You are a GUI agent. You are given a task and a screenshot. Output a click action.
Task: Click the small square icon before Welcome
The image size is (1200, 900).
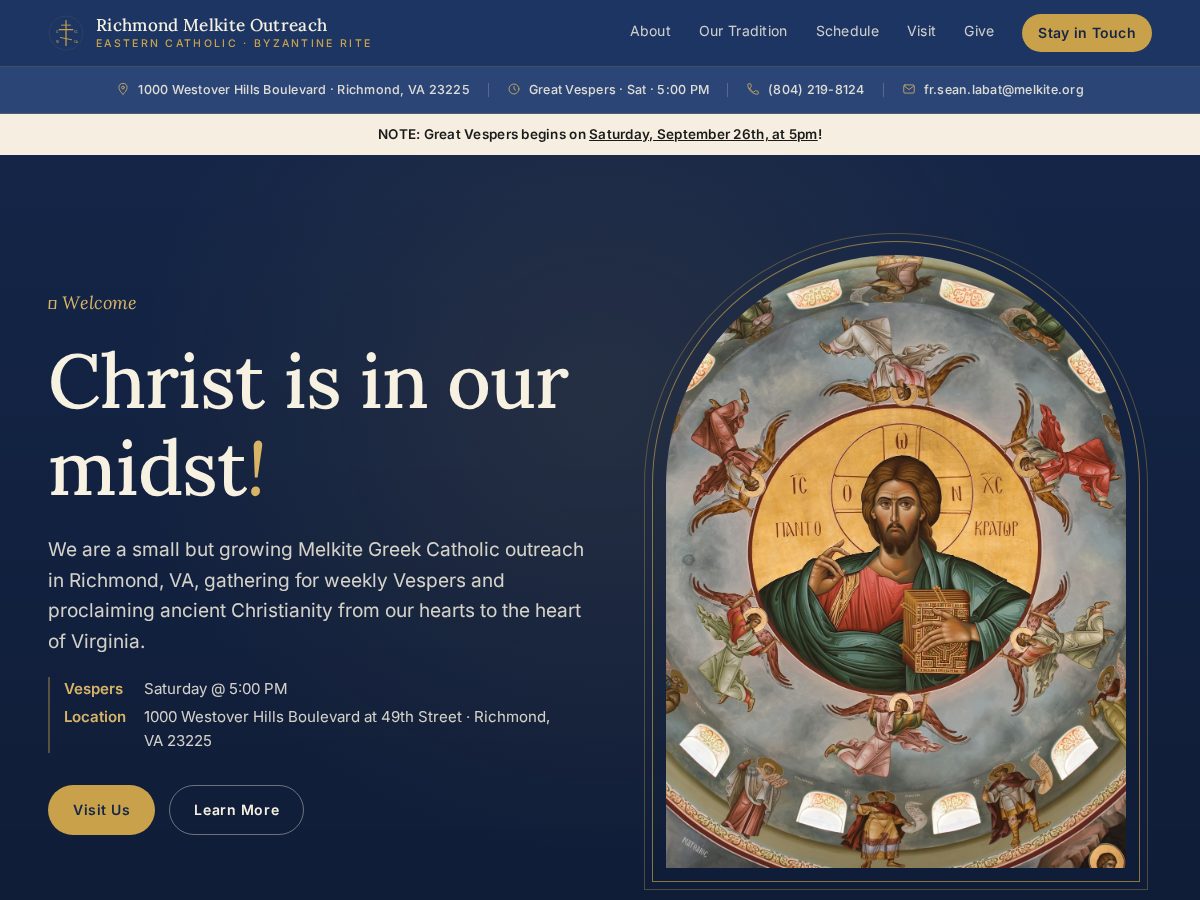(52, 304)
